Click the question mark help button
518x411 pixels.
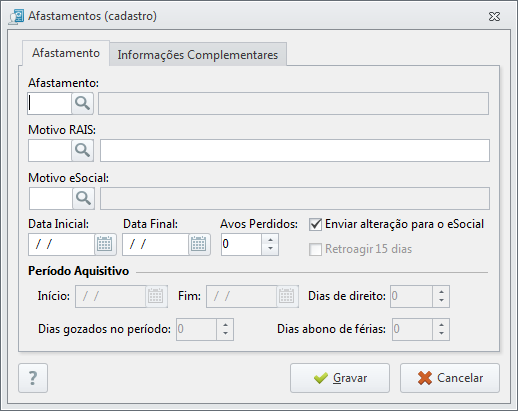[33, 378]
